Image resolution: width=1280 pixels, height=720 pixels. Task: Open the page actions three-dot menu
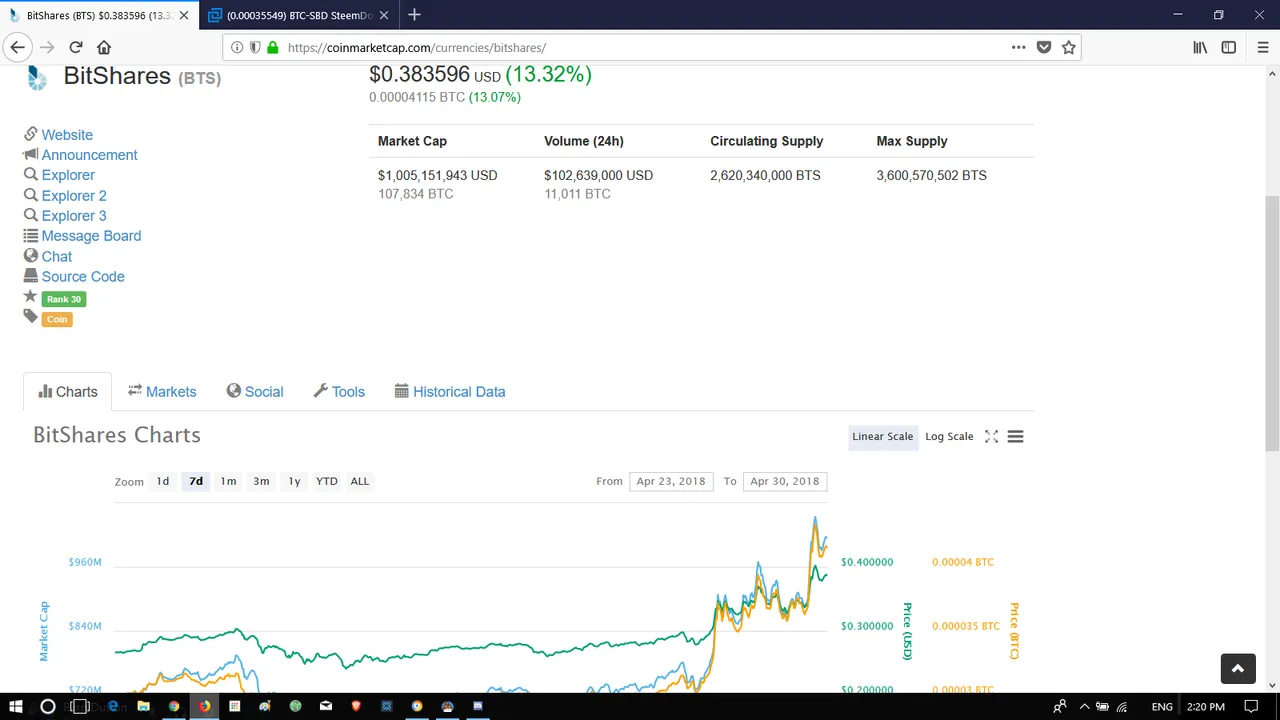point(1018,47)
